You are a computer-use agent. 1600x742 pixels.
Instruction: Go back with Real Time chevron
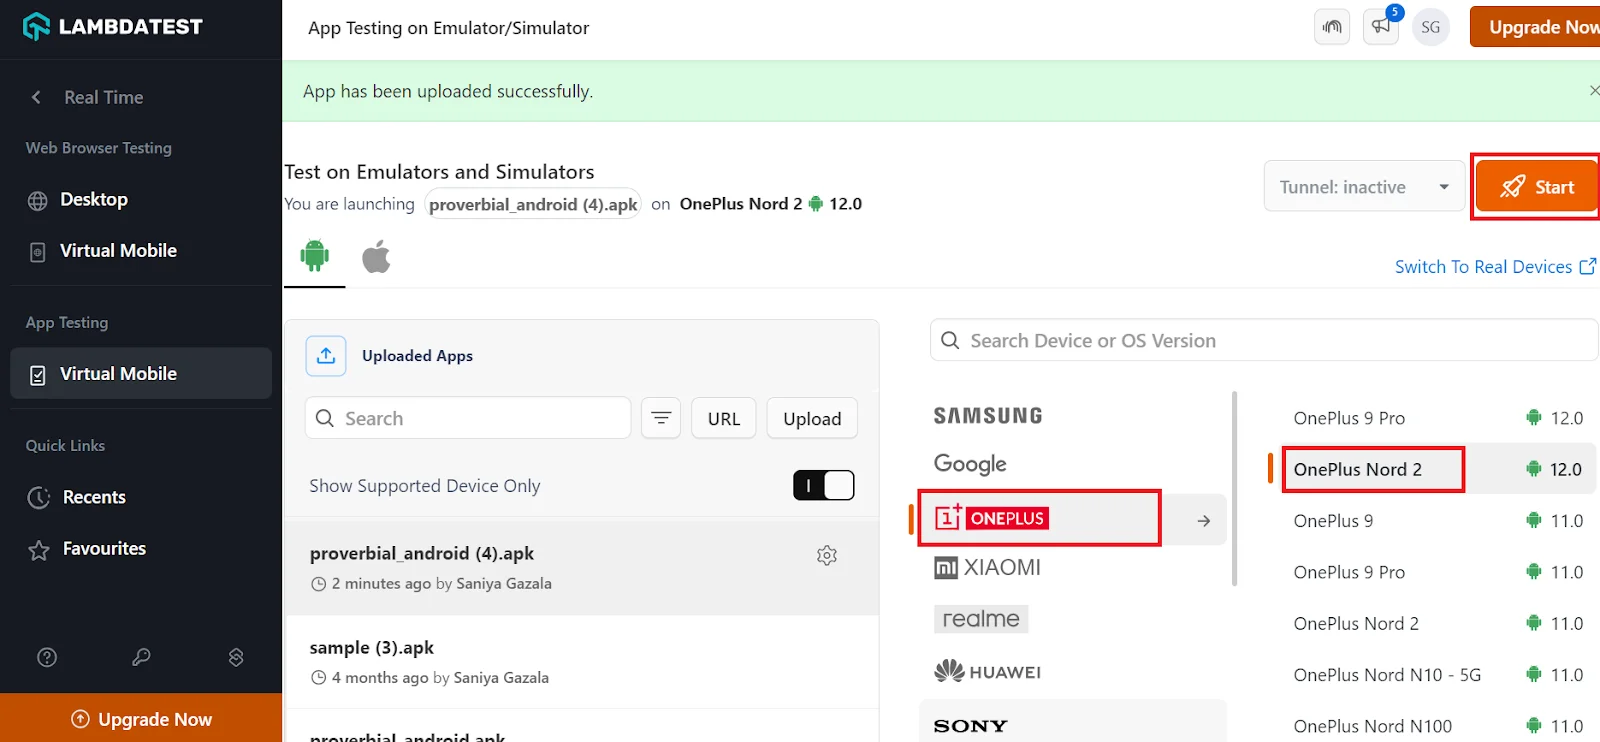pyautogui.click(x=37, y=97)
